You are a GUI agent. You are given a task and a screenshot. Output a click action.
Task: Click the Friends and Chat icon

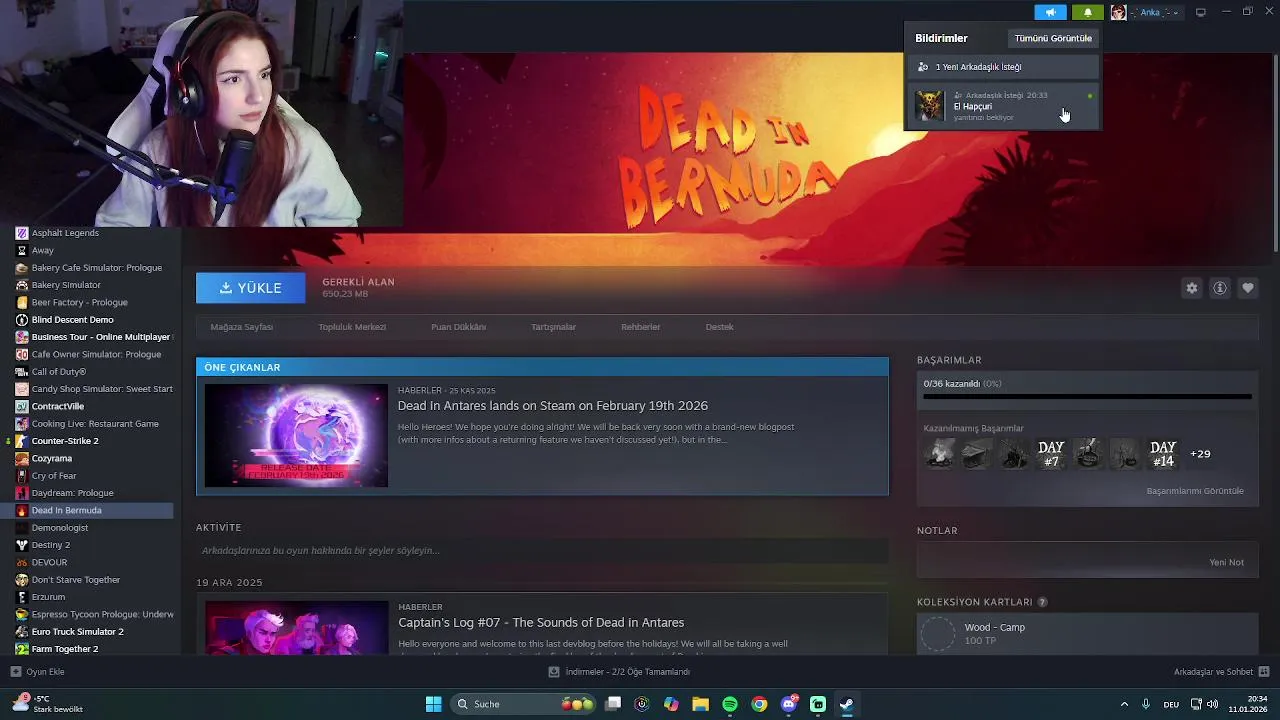(1264, 672)
